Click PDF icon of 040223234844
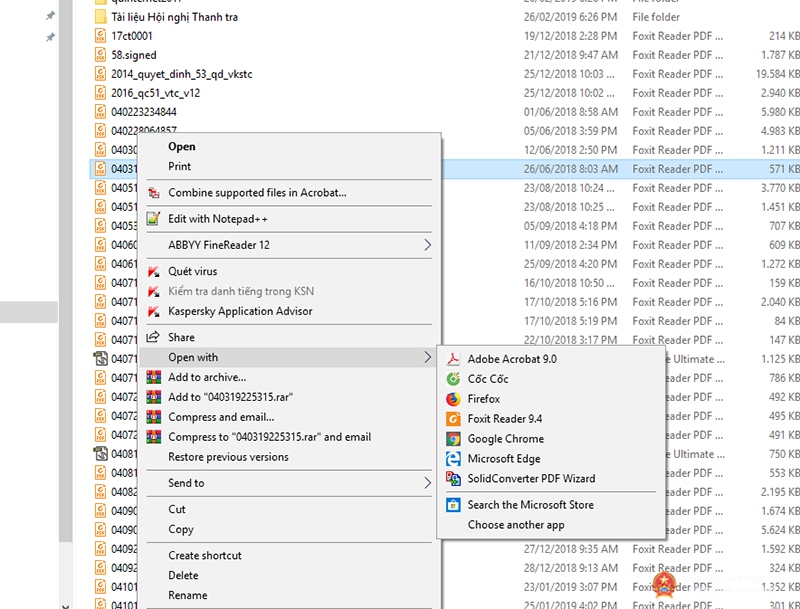800x609 pixels. [x=101, y=112]
